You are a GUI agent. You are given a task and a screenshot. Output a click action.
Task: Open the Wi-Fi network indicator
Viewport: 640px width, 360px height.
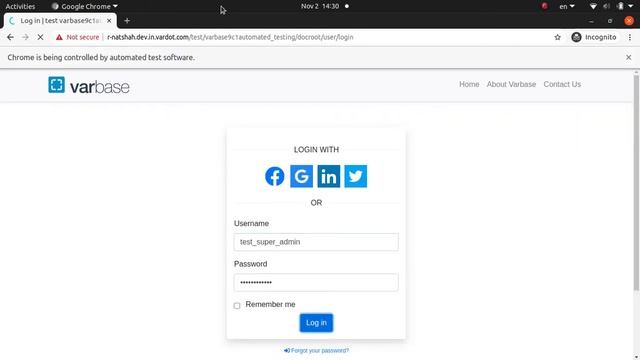[x=593, y=6]
